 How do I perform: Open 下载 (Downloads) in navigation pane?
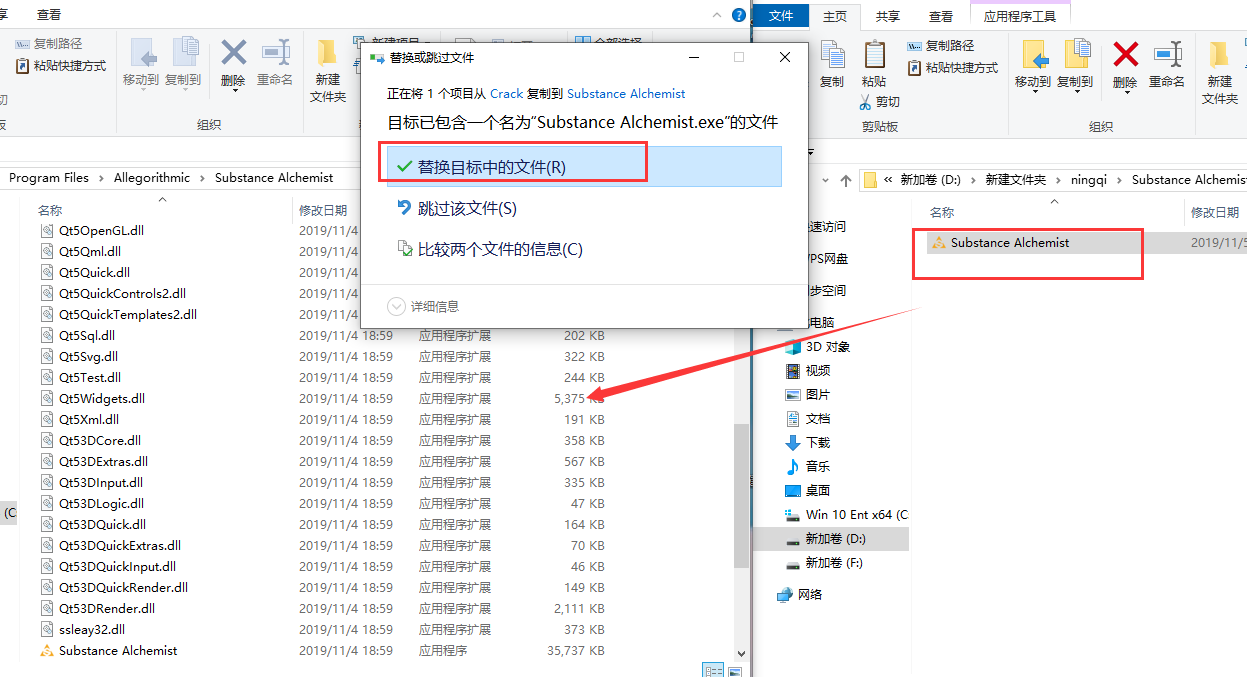(817, 443)
